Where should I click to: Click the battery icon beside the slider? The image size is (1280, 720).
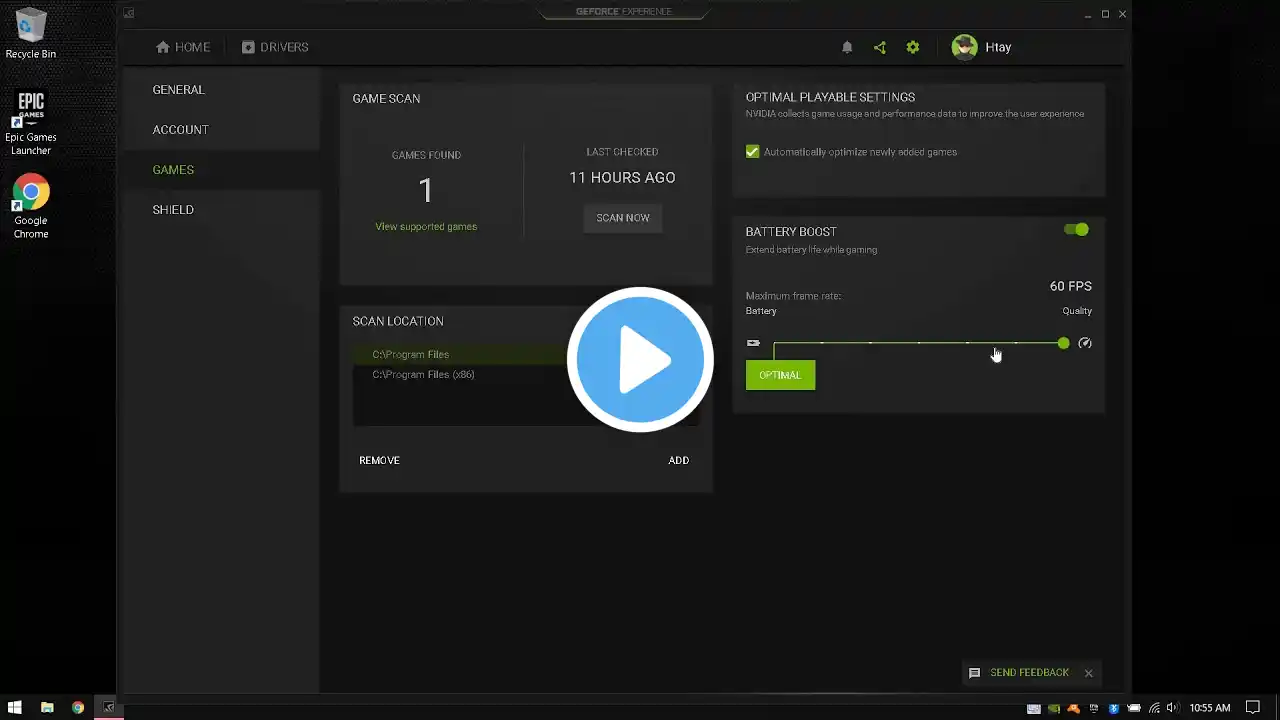point(753,343)
